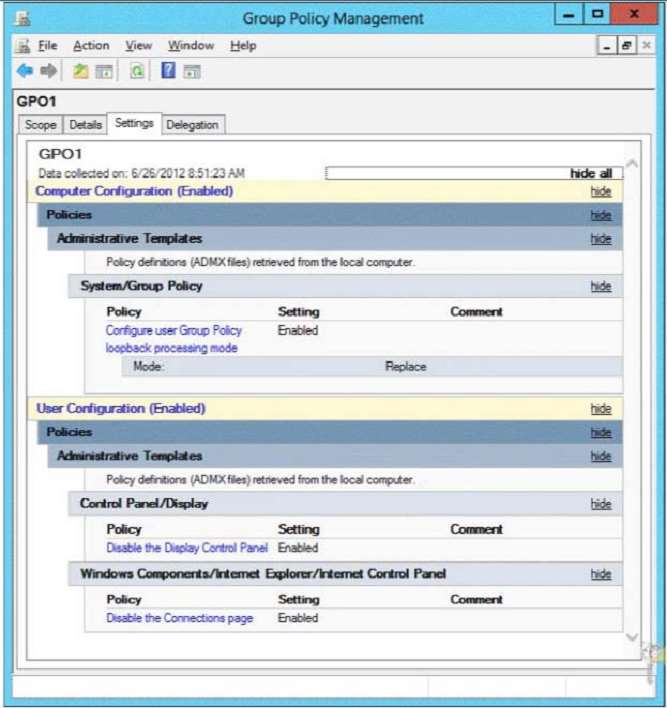This screenshot has width=667, height=708.
Task: Go back with the blue left arrow
Action: point(25,71)
